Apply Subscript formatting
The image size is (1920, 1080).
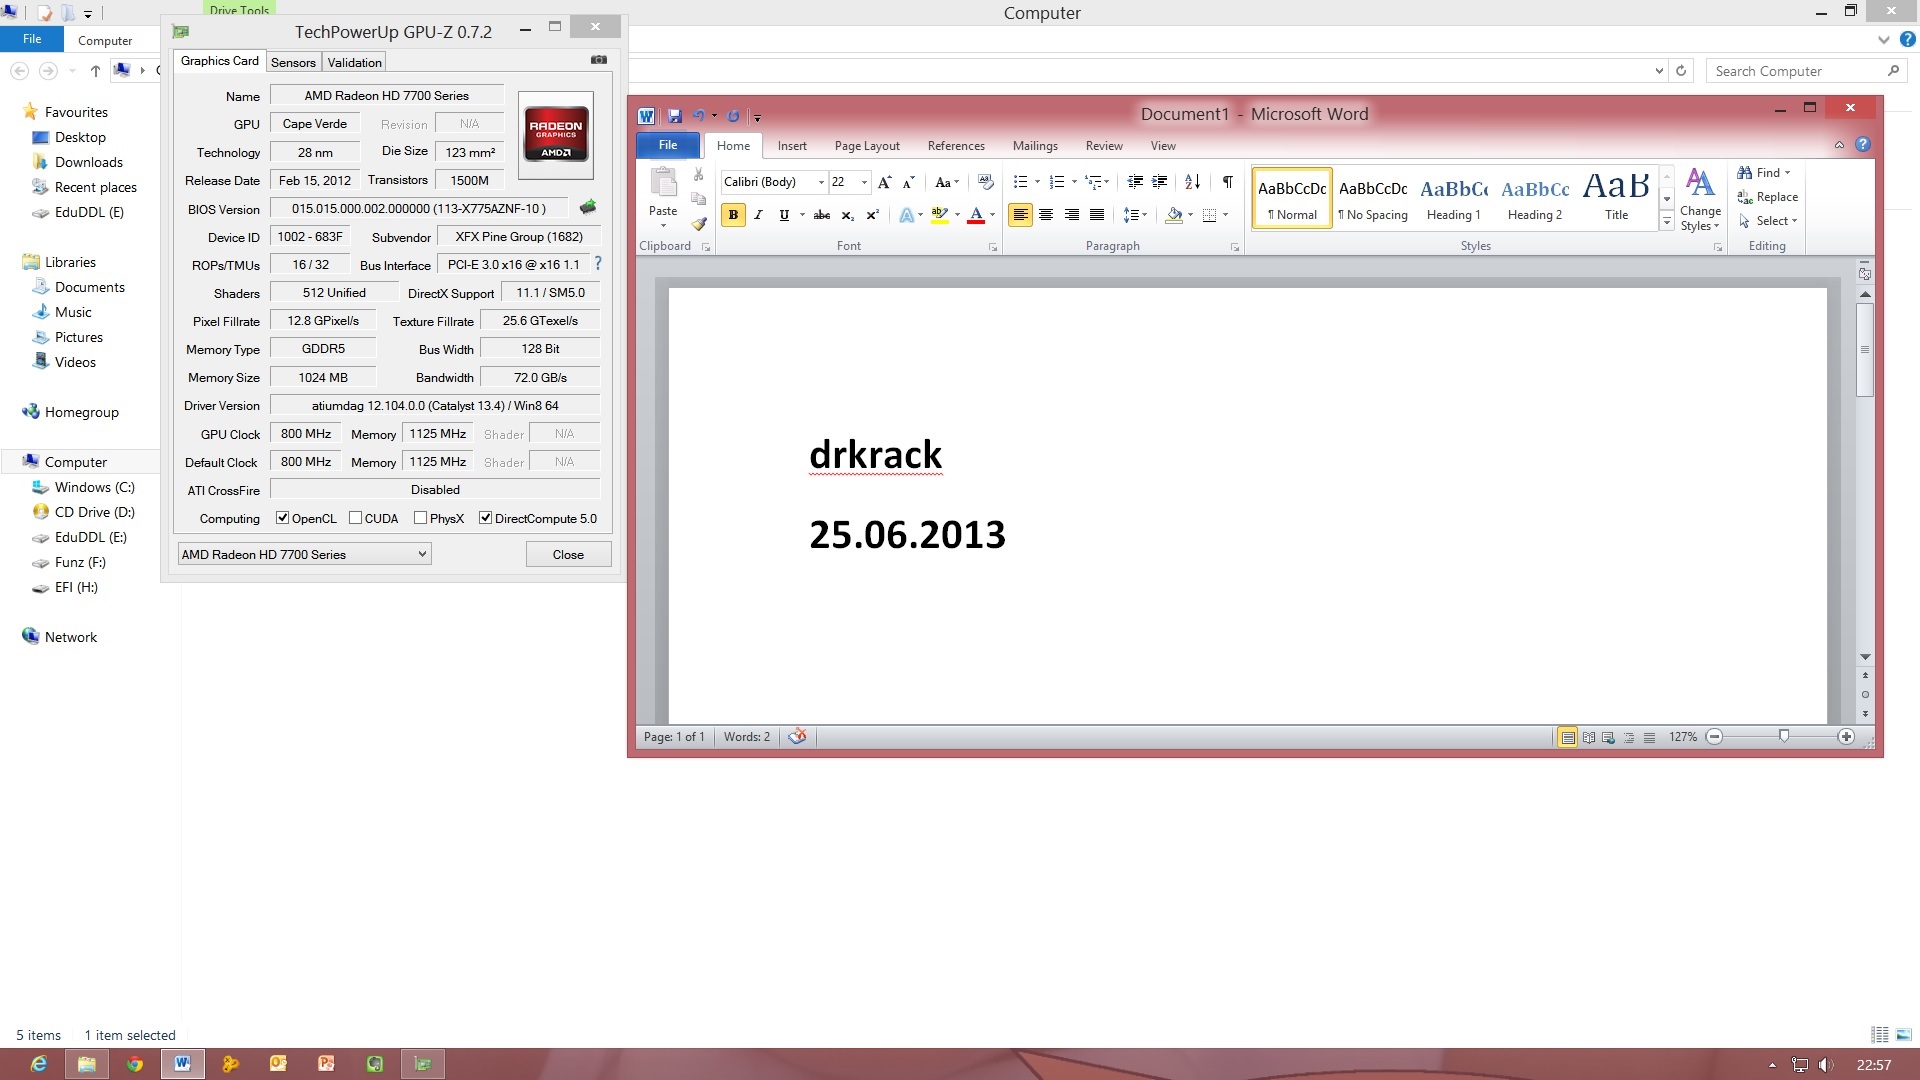847,215
